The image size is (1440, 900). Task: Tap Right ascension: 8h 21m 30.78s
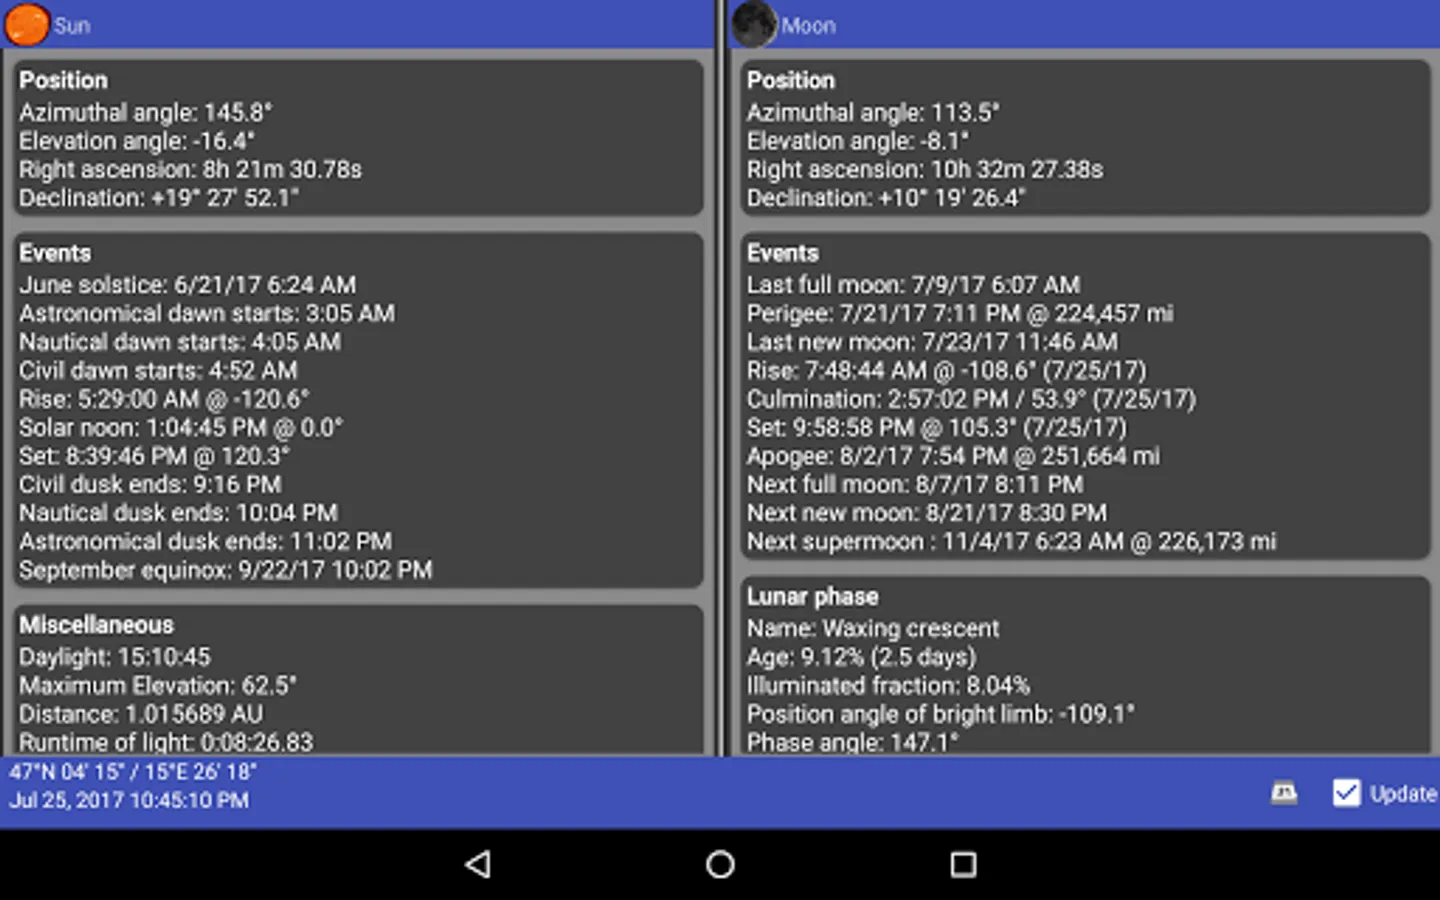click(190, 169)
